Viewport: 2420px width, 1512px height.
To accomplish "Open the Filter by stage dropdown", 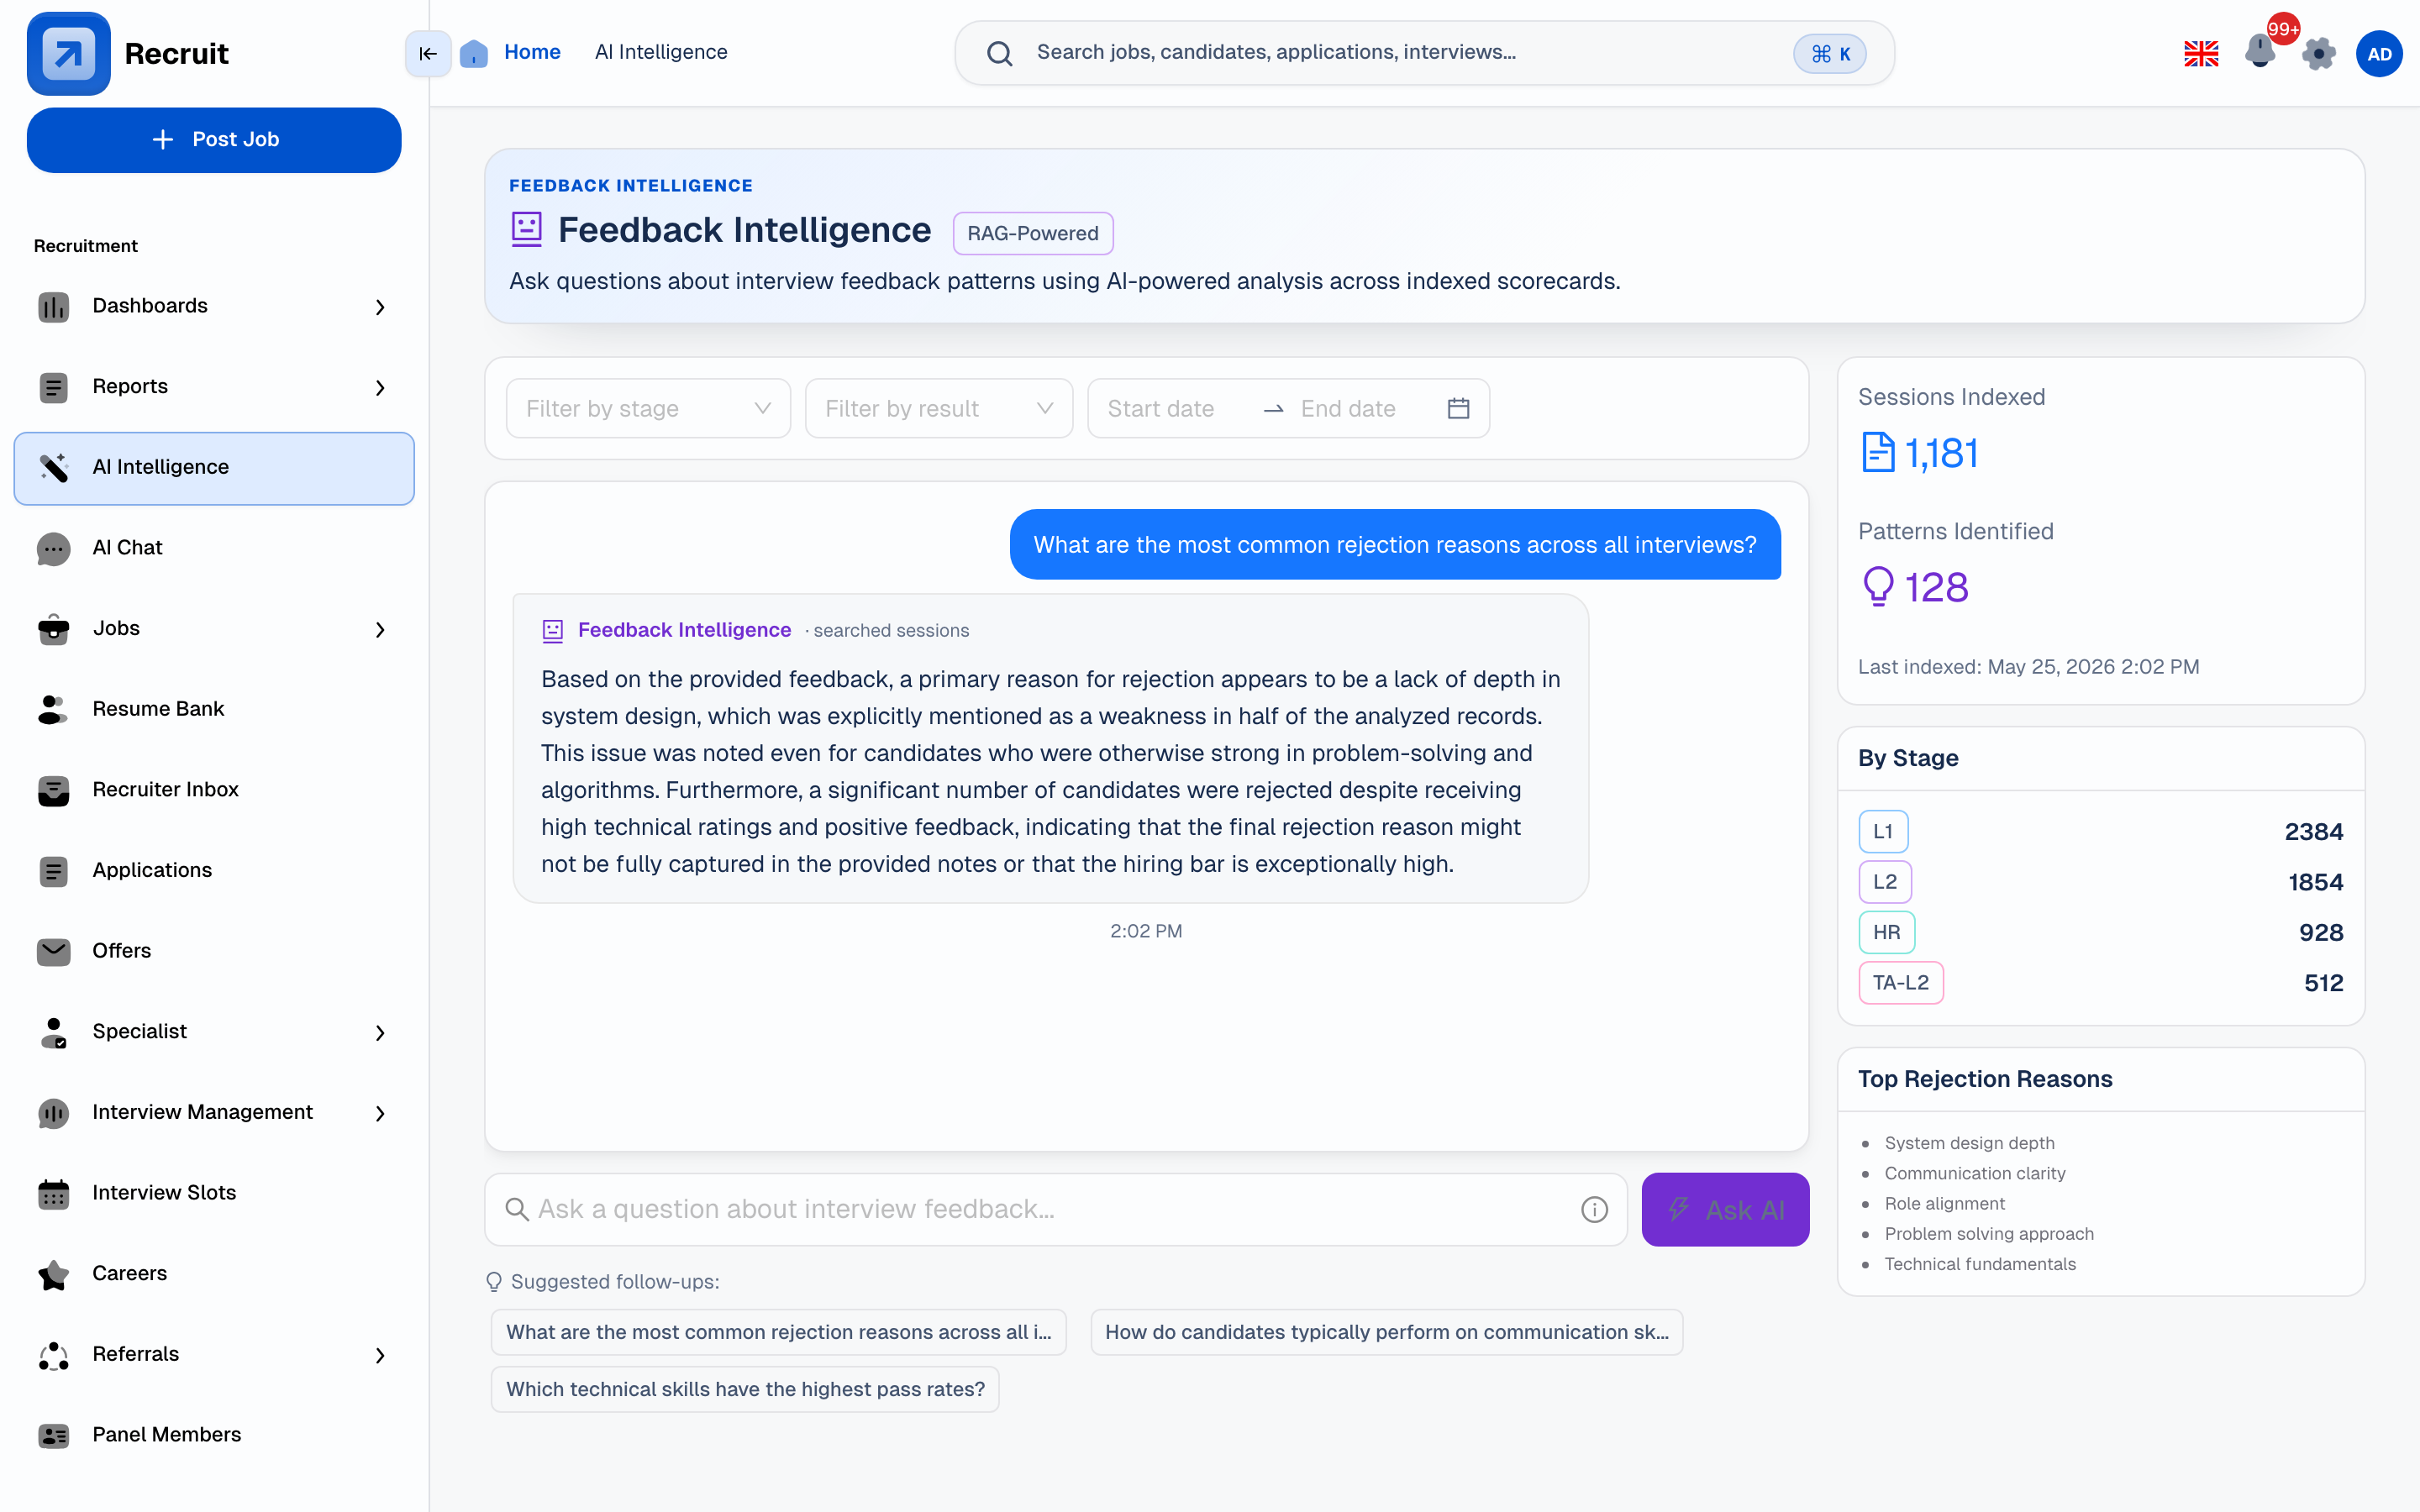I will (x=648, y=408).
